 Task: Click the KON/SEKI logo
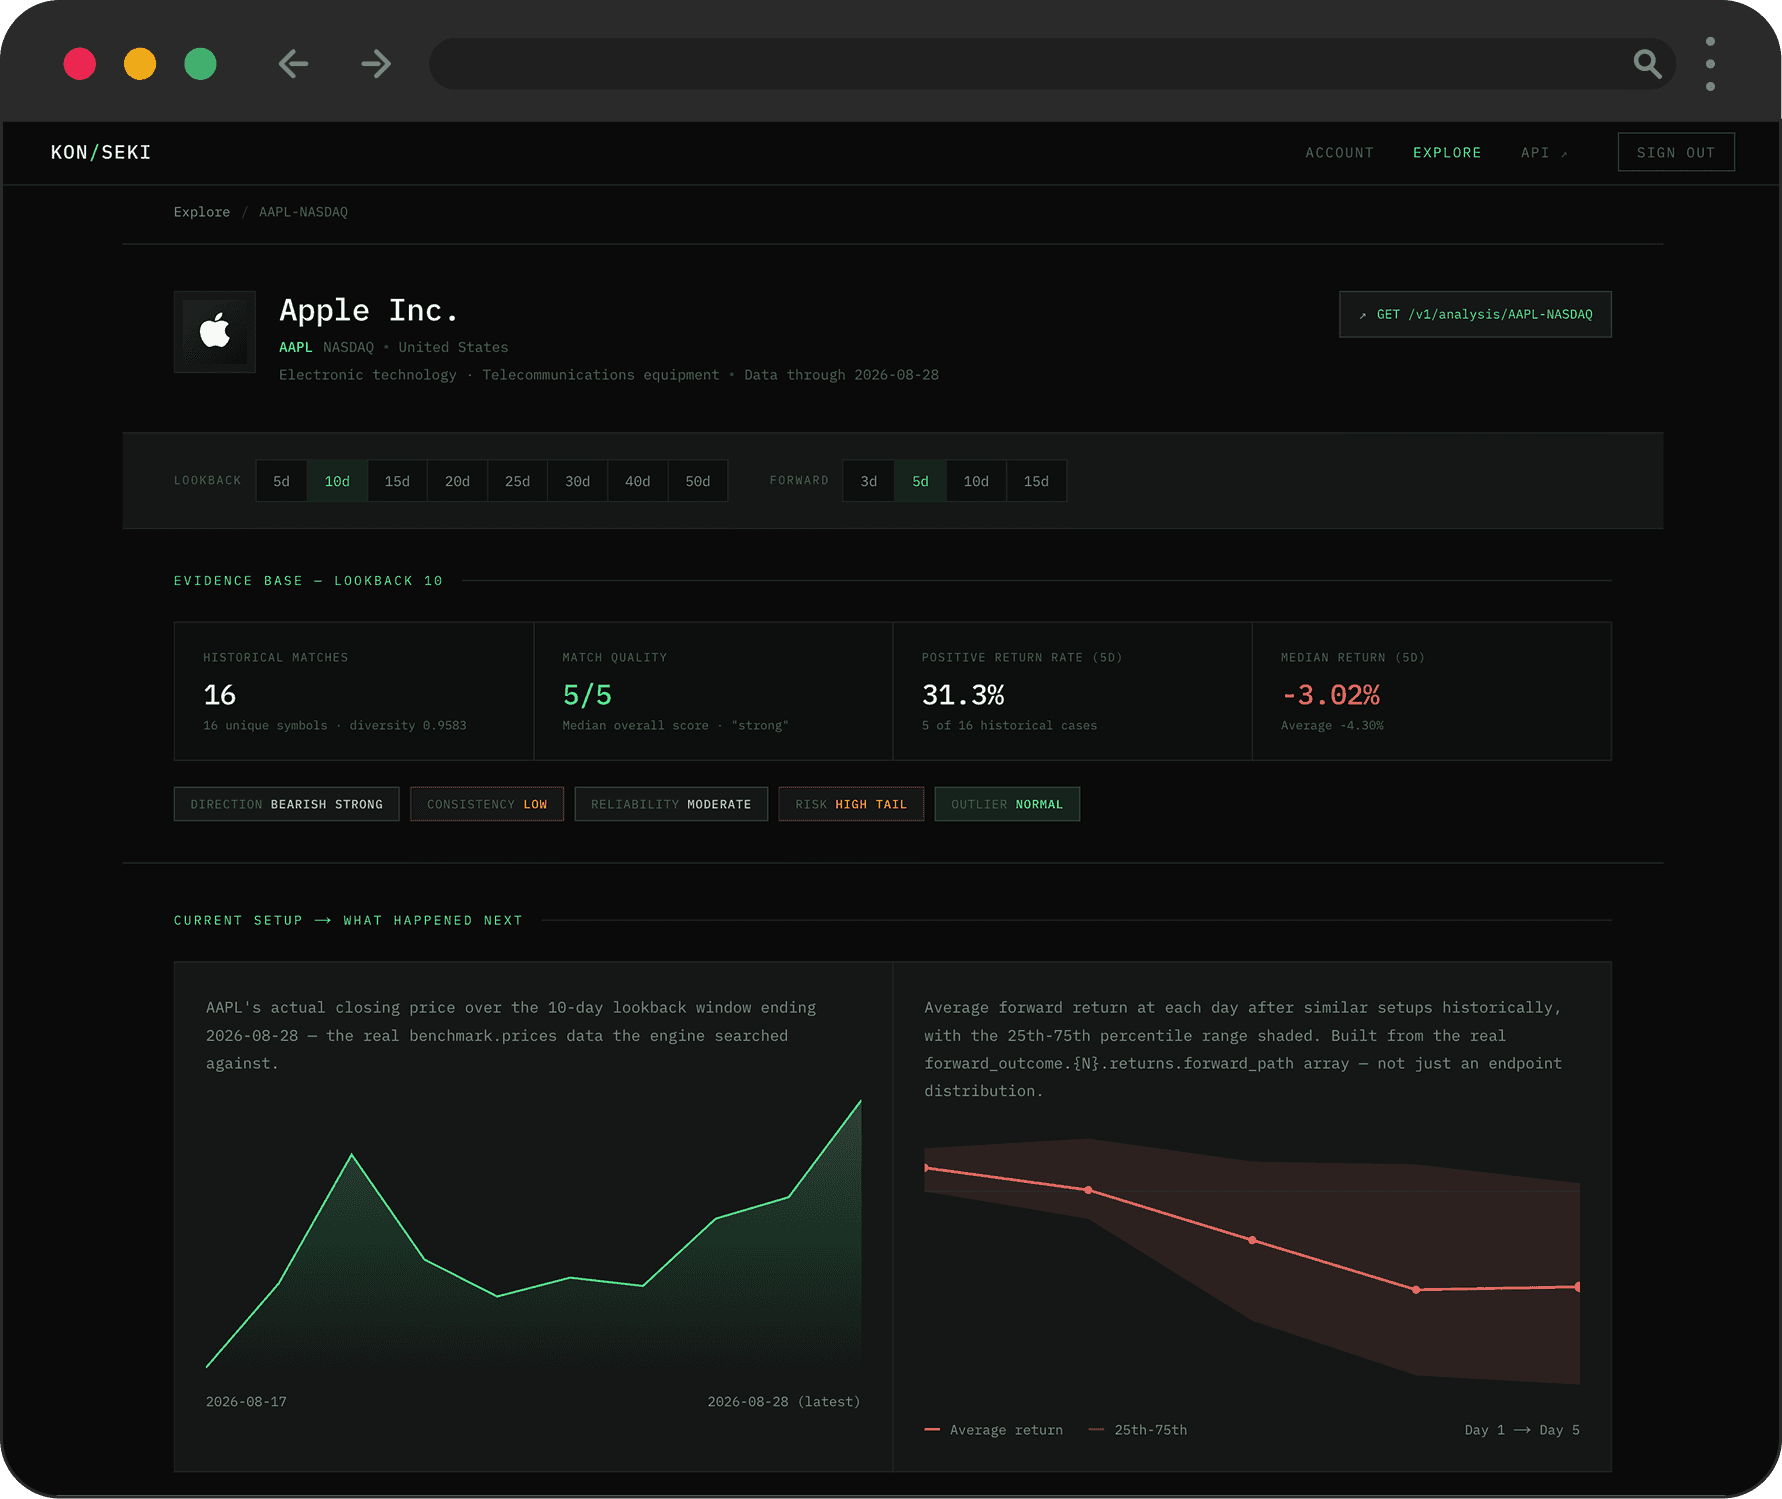pyautogui.click(x=101, y=152)
